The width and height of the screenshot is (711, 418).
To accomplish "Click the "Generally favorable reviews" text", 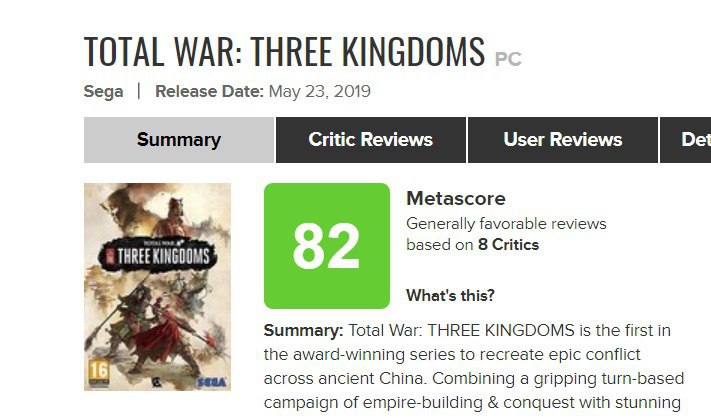I will coord(506,224).
